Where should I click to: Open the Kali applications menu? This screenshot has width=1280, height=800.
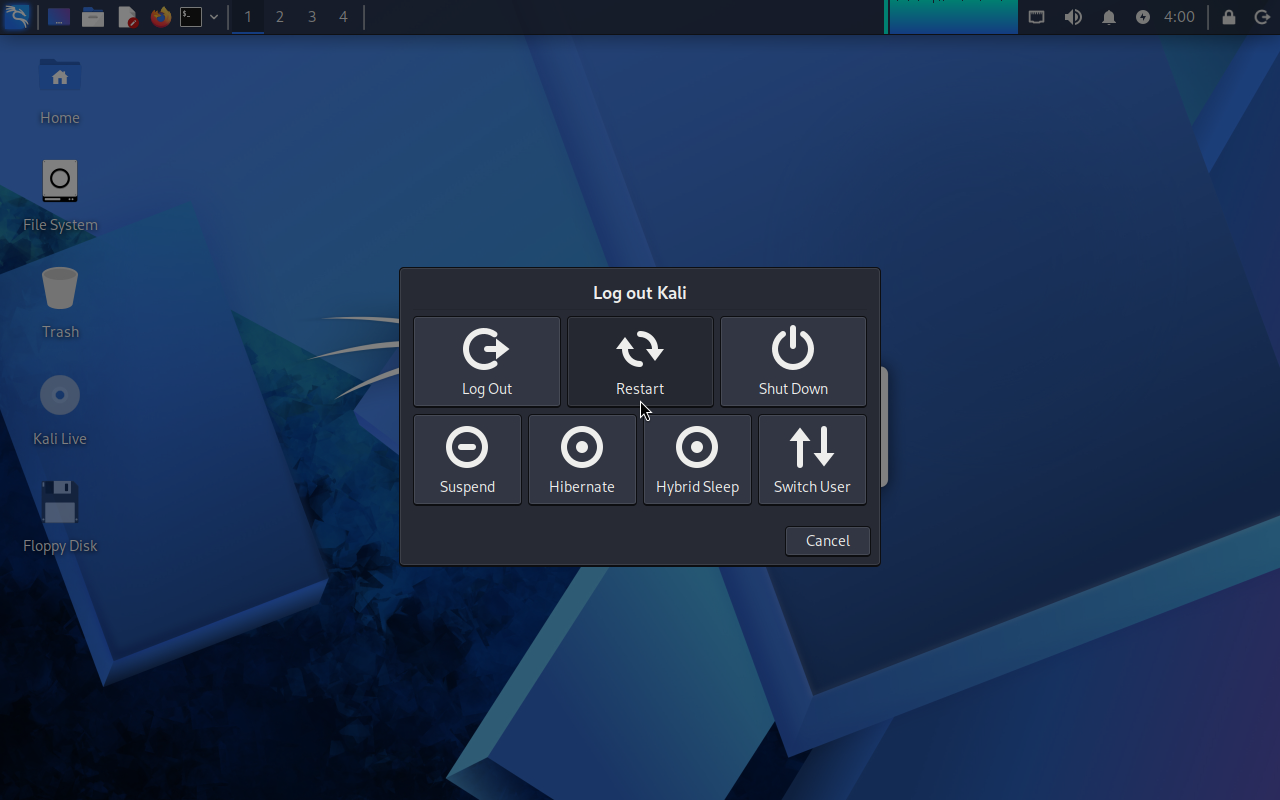(17, 17)
